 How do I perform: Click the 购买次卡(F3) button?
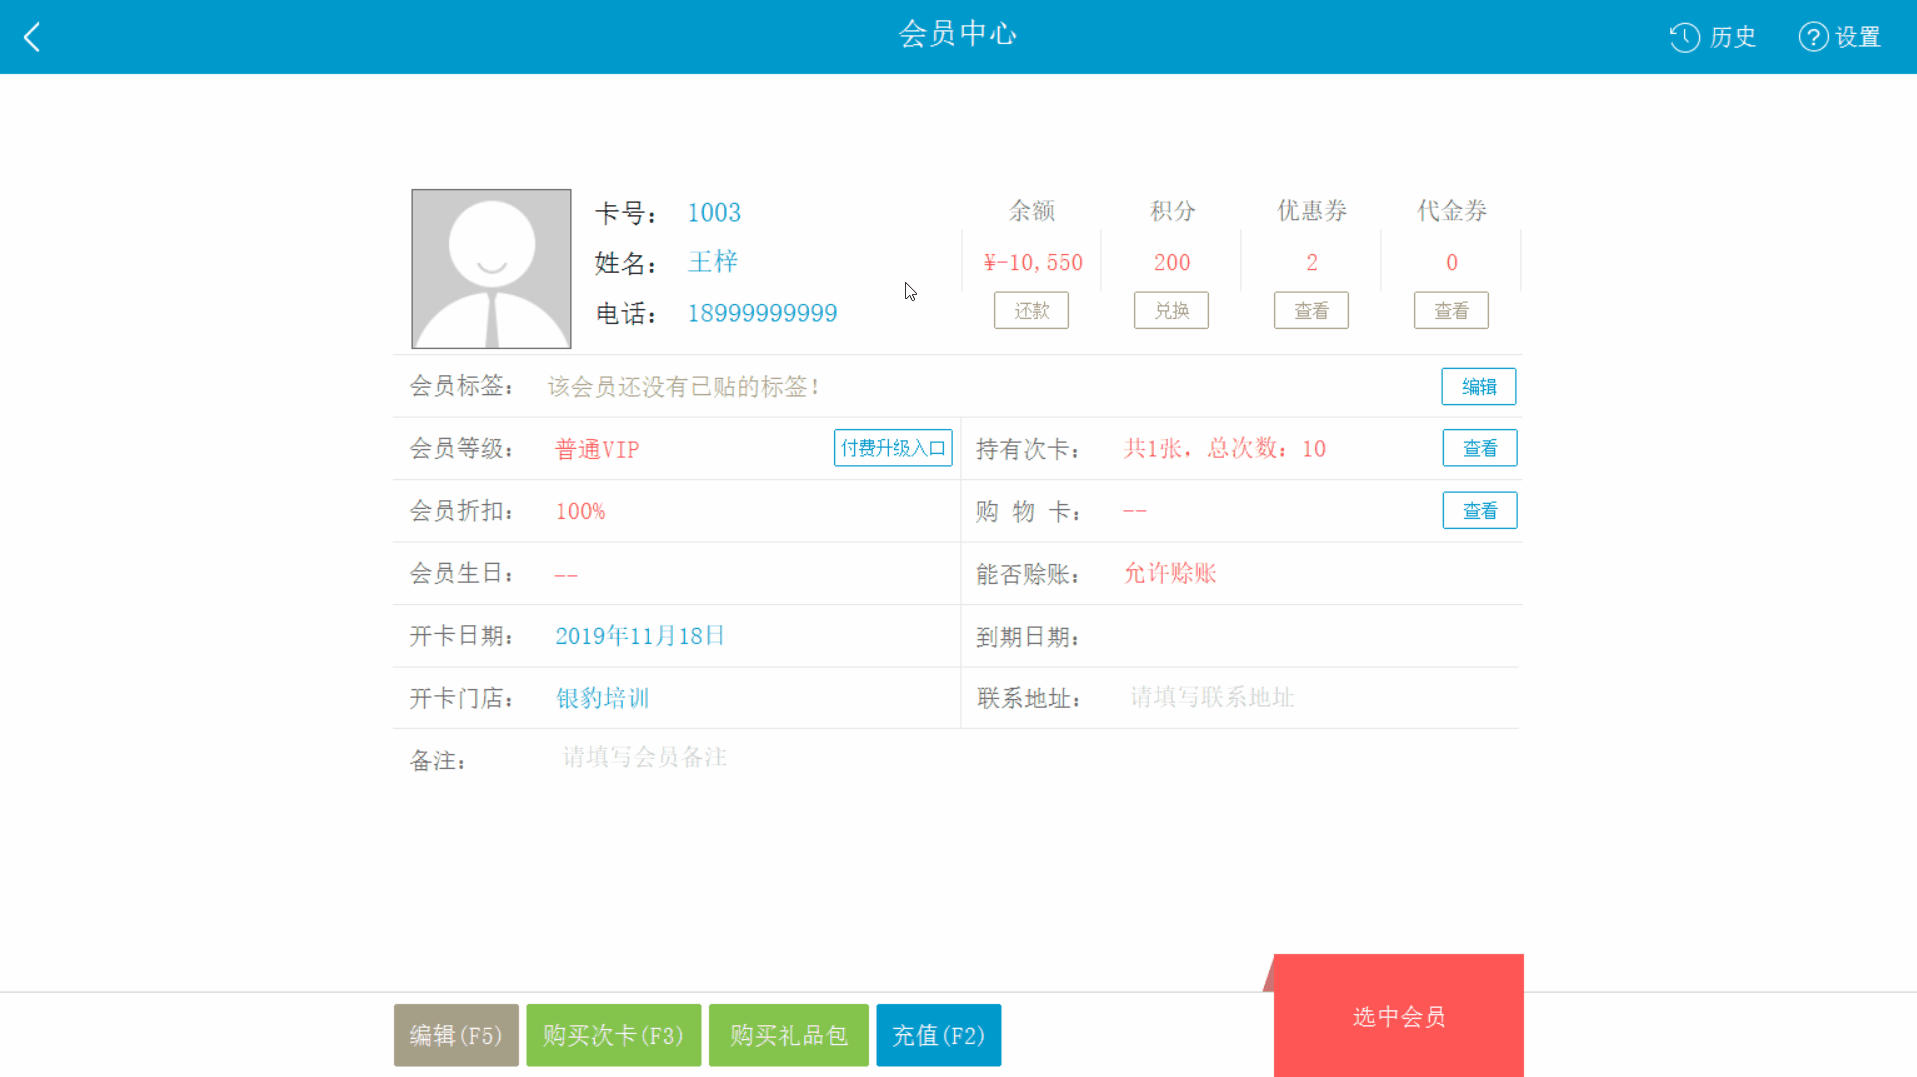(614, 1035)
